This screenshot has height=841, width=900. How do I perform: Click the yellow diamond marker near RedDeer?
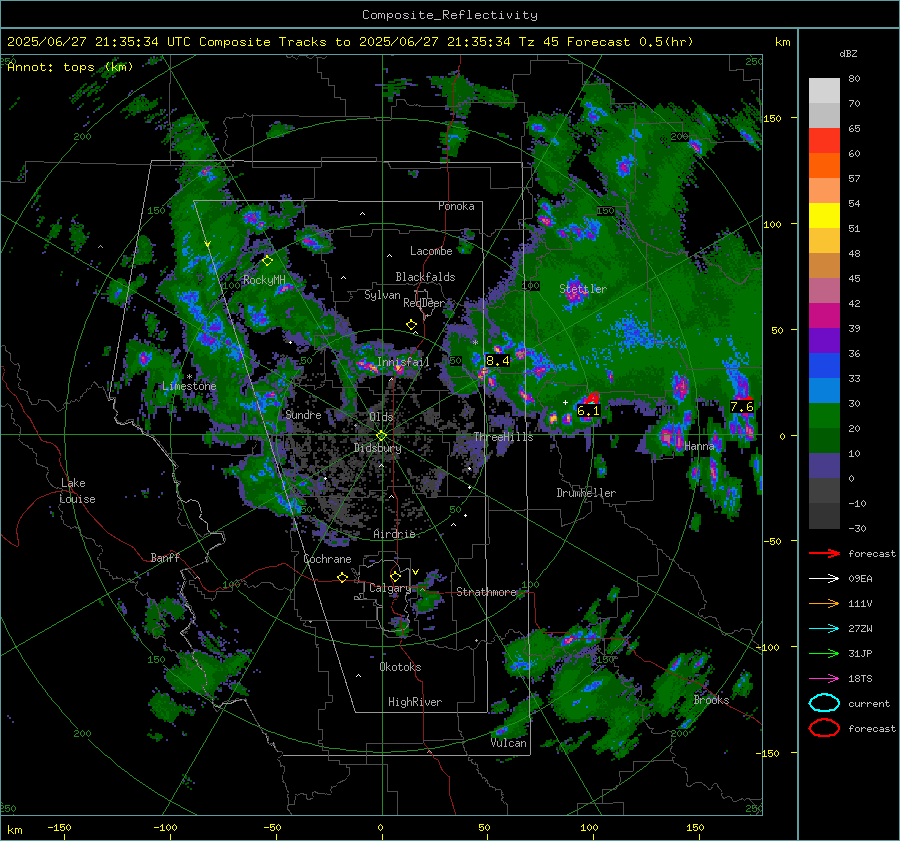[412, 325]
